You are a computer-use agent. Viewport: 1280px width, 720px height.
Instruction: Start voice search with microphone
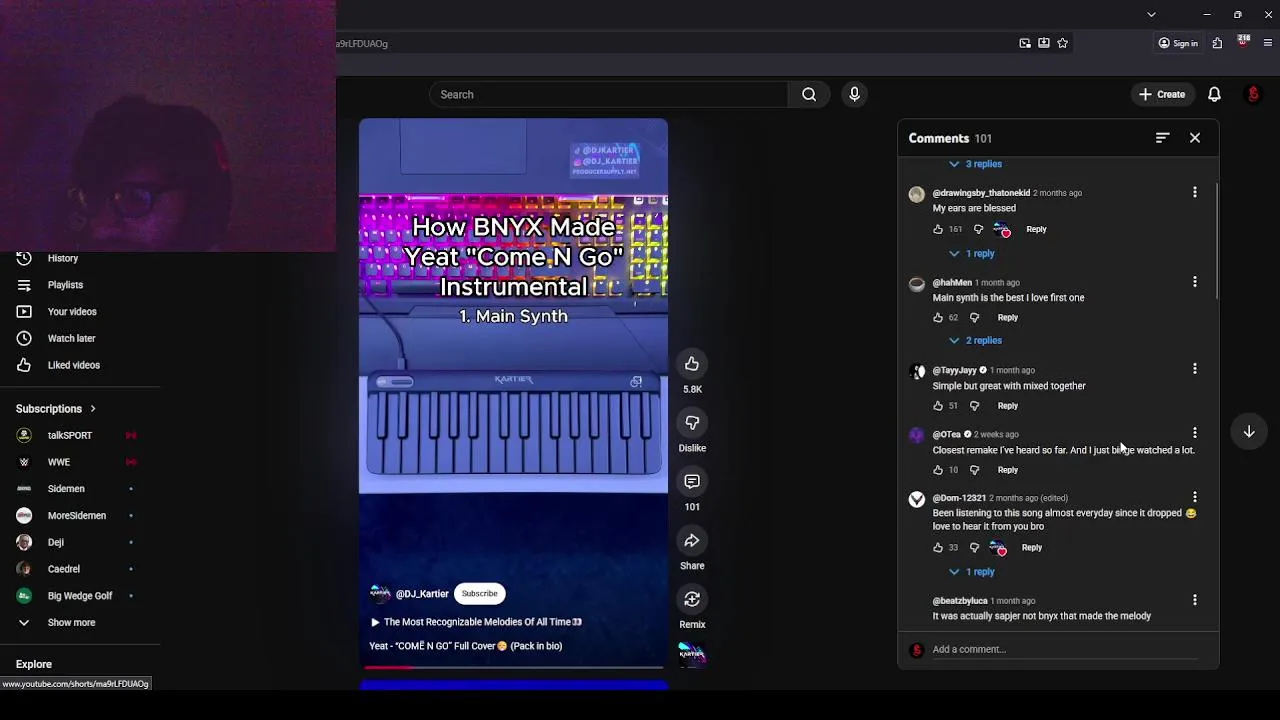click(854, 95)
